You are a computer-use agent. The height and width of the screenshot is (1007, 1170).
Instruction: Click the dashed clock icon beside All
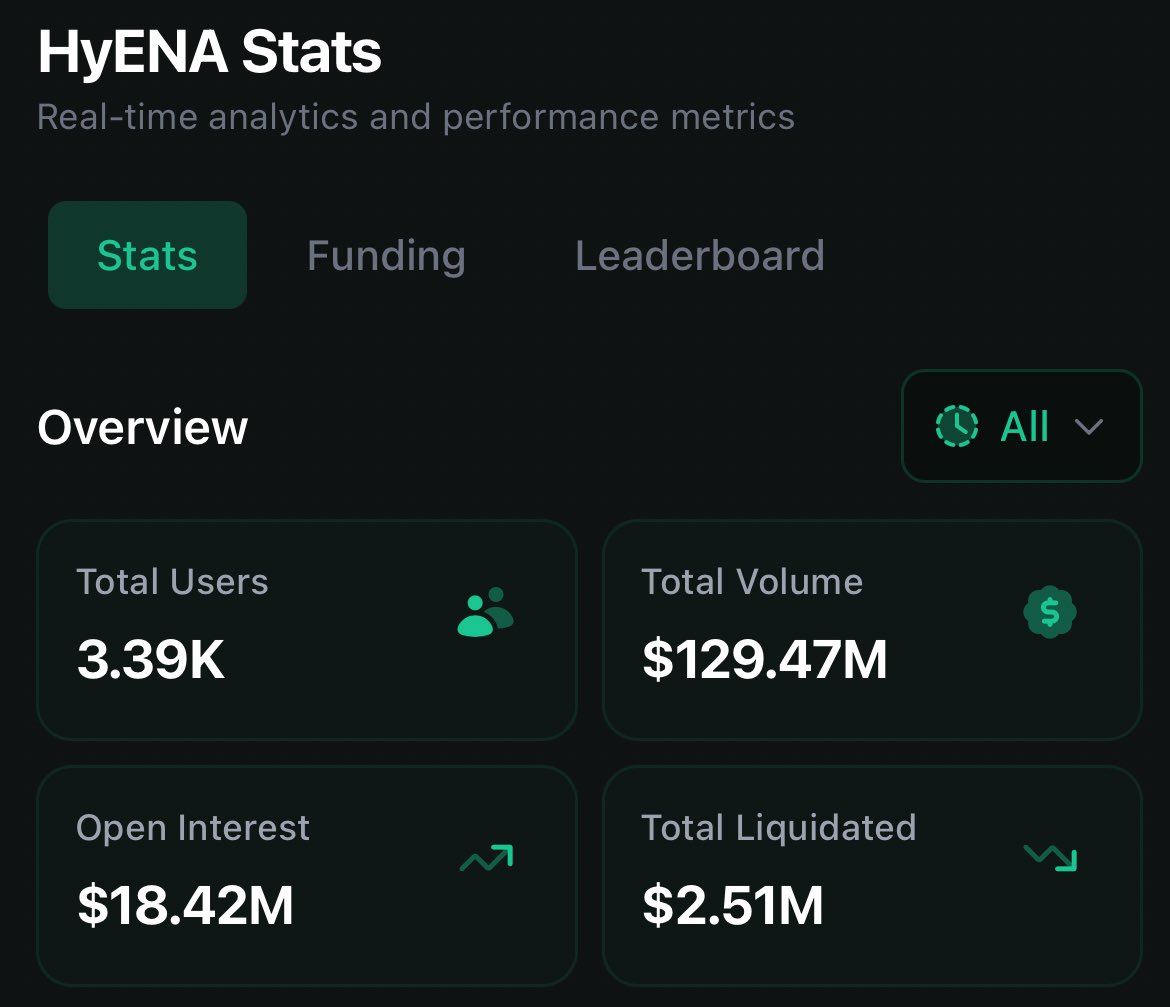[x=957, y=426]
